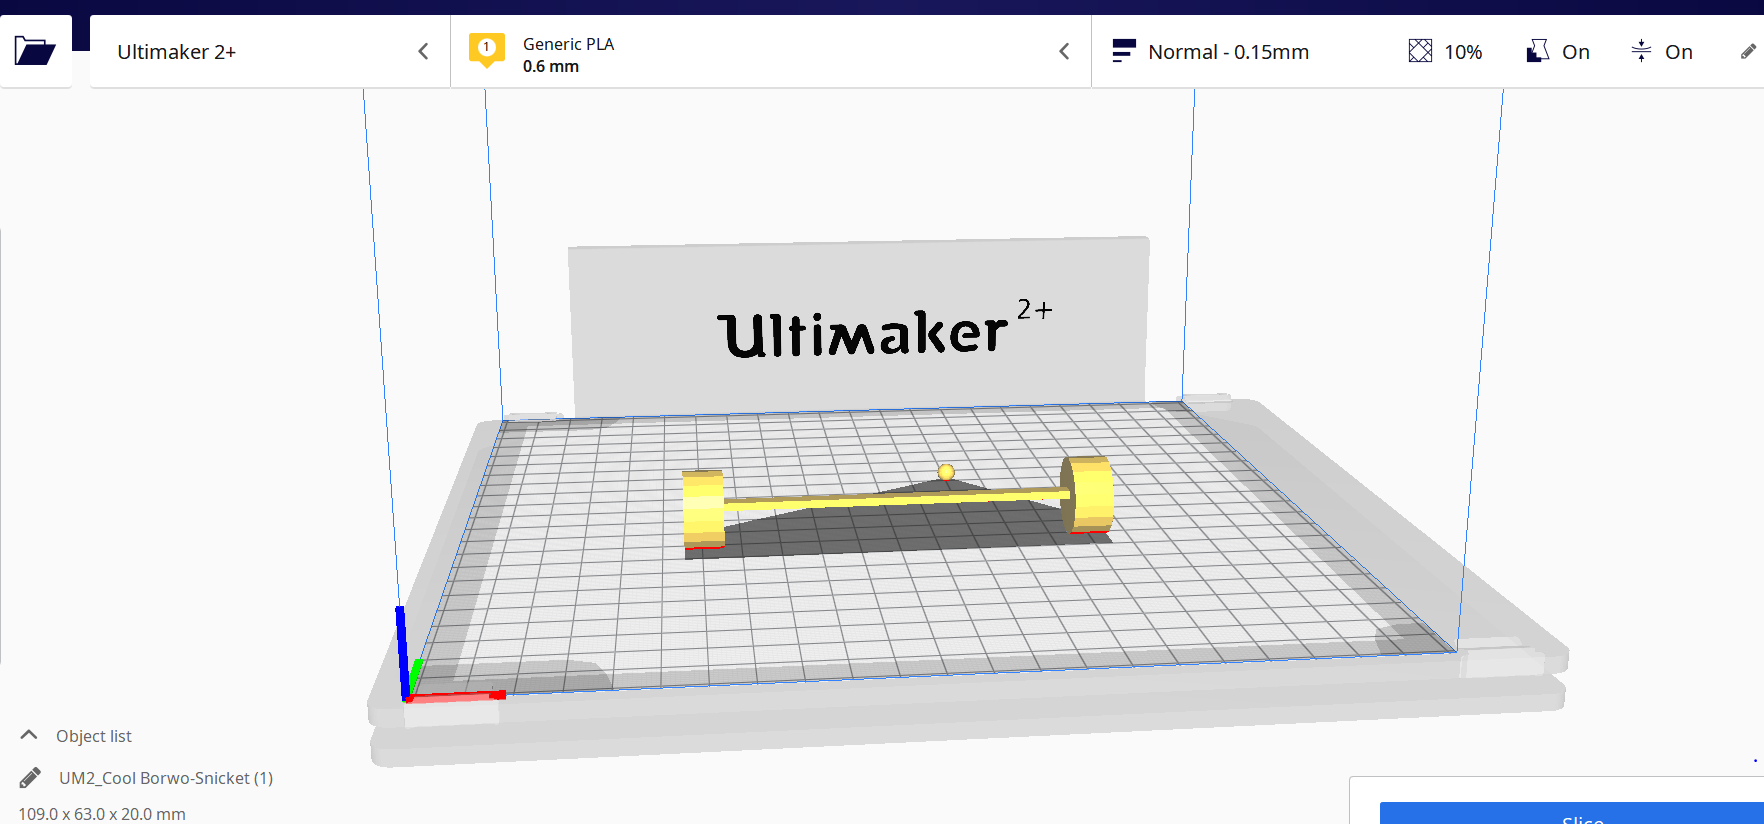1764x824 pixels.
Task: Expand the Generic PLA material chevron
Action: 1064,51
